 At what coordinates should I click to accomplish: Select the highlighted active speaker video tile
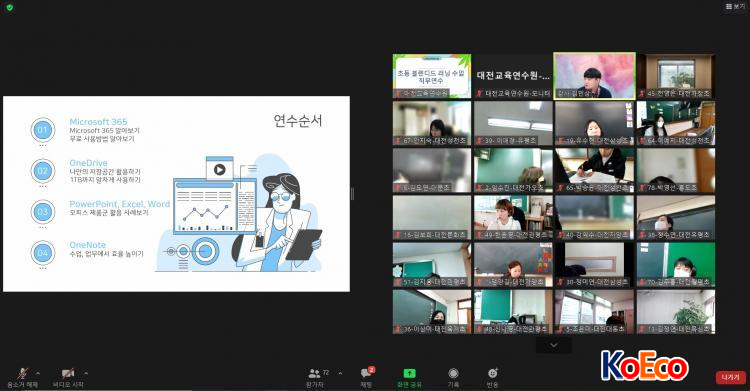click(595, 76)
